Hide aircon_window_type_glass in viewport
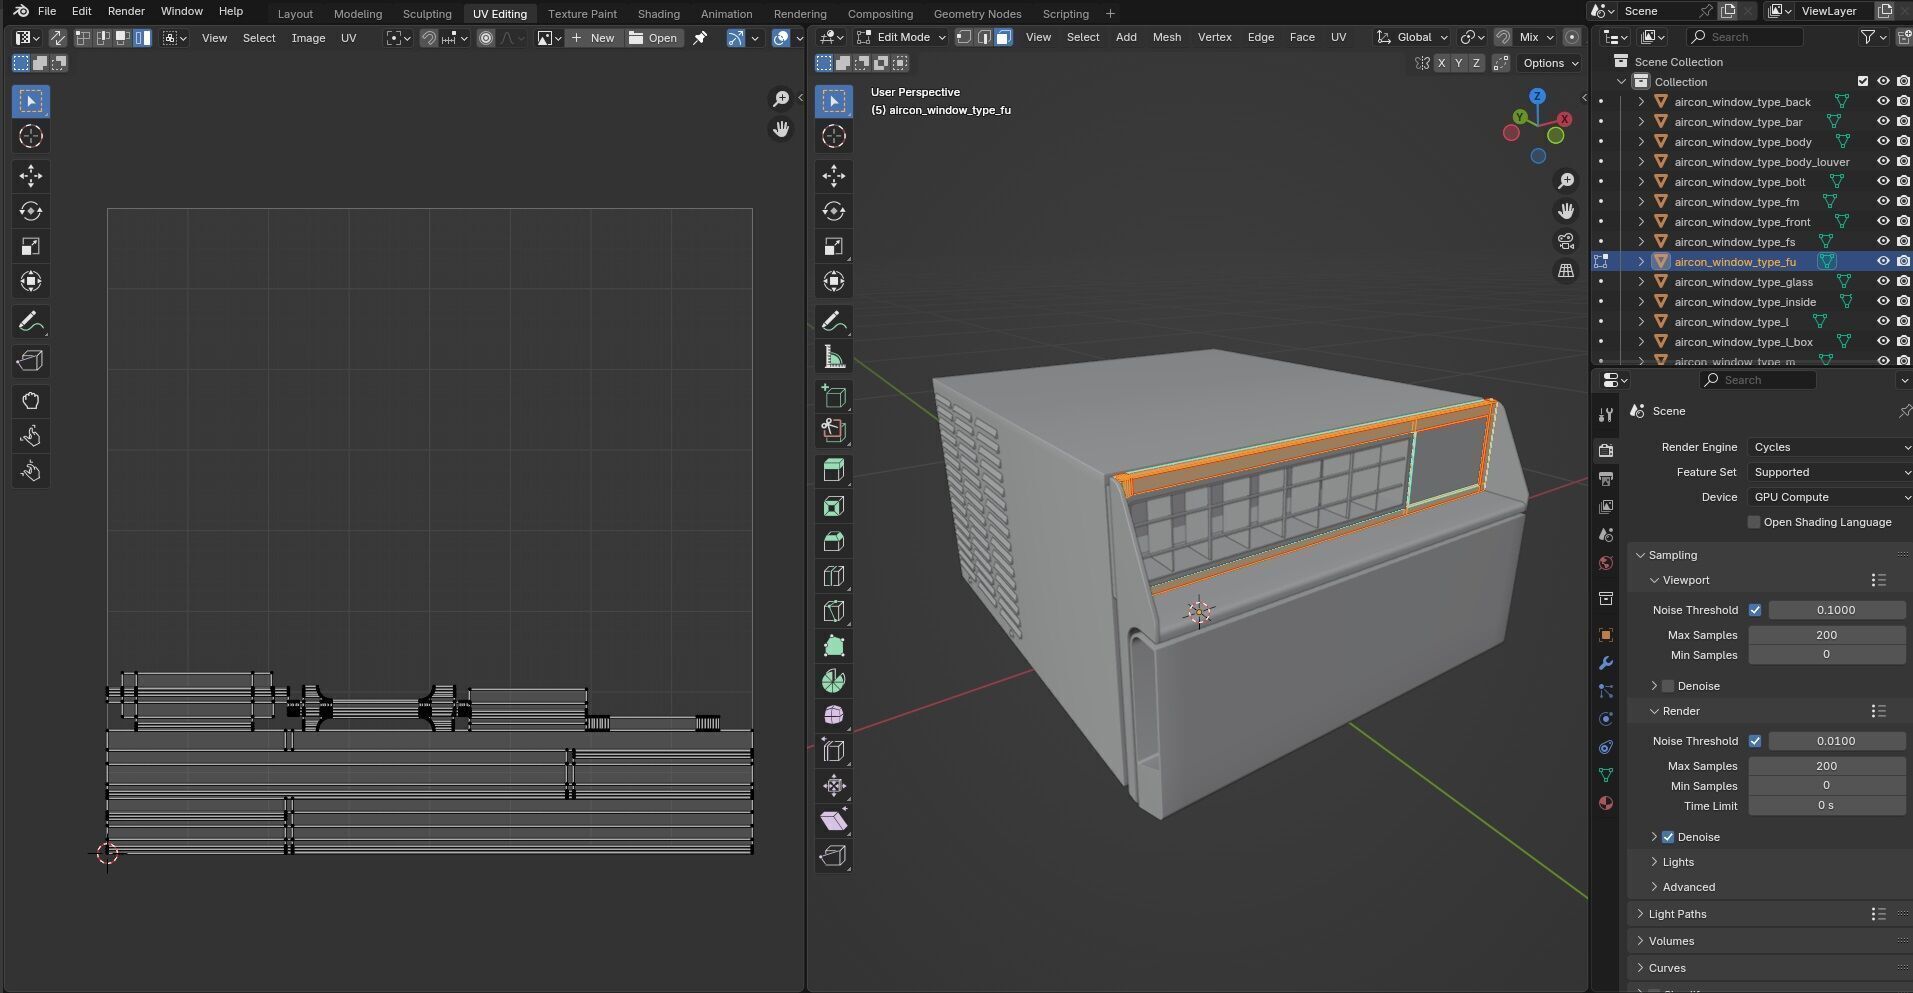Image resolution: width=1913 pixels, height=993 pixels. 1883,281
